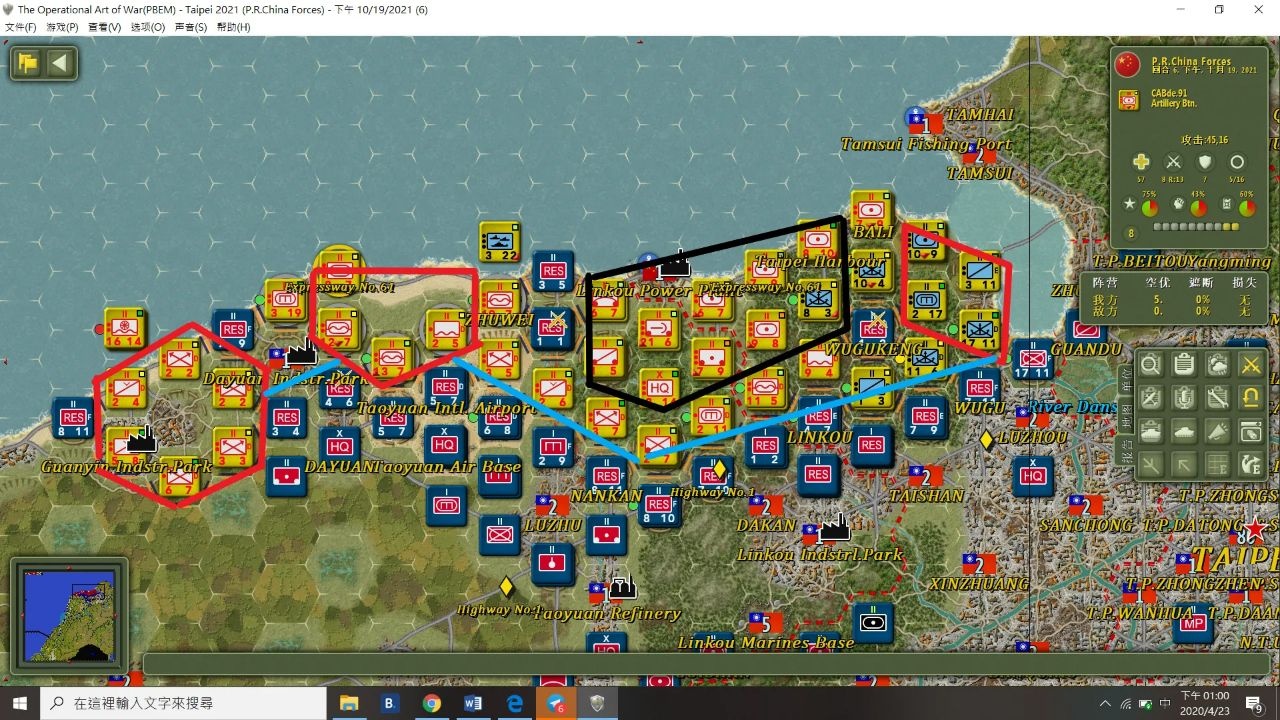Click the minimap overview thumbnail
Viewport: 1280px width, 720px height.
(x=69, y=614)
